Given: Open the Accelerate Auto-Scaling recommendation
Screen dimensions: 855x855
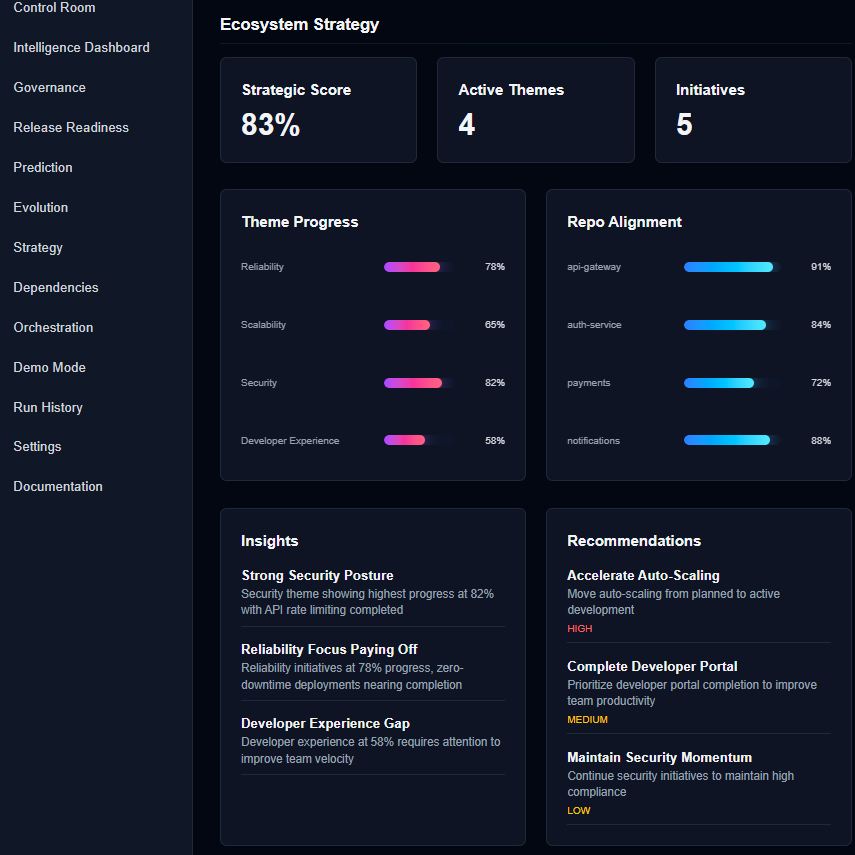Looking at the screenshot, I should tap(644, 577).
